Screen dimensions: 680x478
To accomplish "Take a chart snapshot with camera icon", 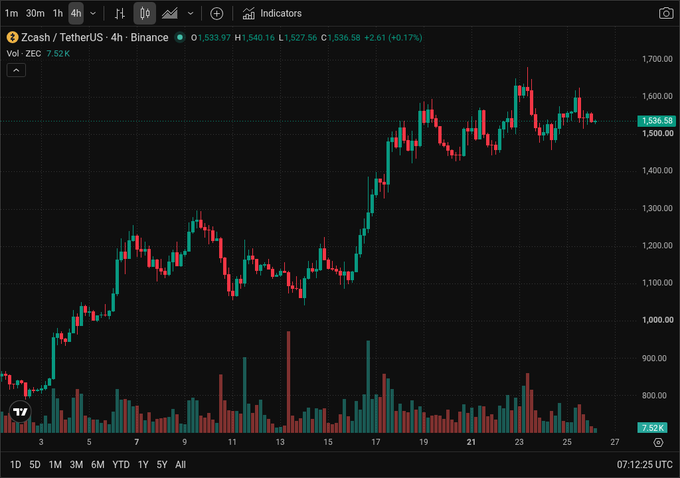I will (x=666, y=13).
